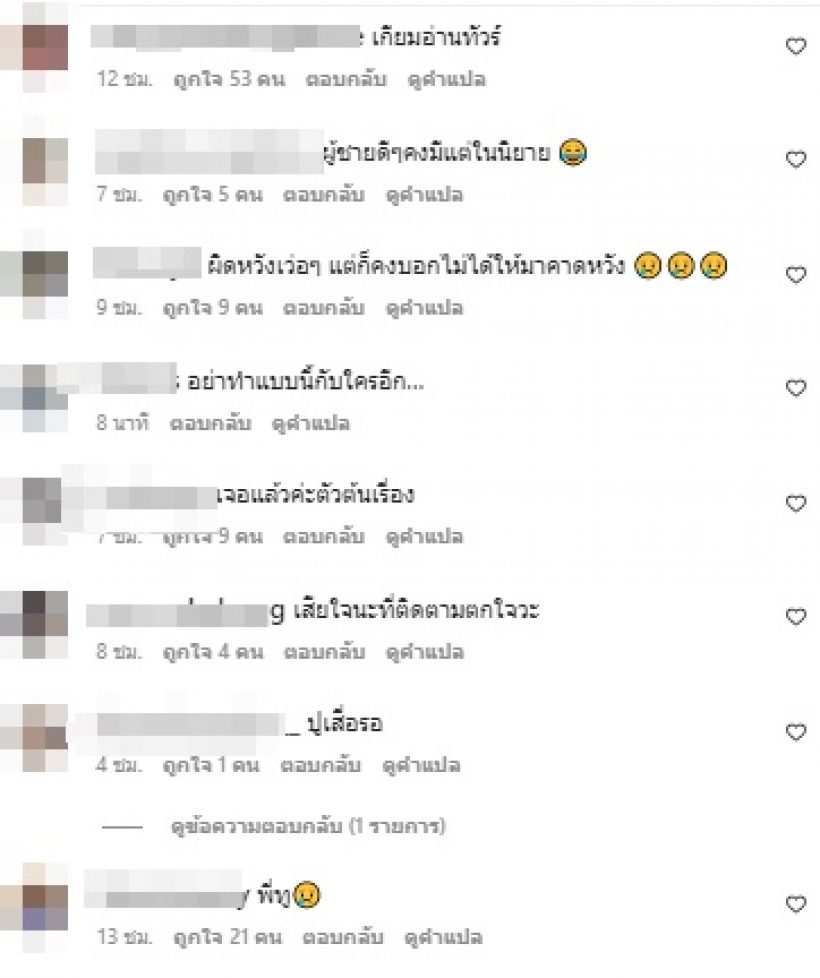Like the comment 'เกียมอ่านทัวร์' with heart icon
The height and width of the screenshot is (978, 820).
pyautogui.click(x=796, y=46)
